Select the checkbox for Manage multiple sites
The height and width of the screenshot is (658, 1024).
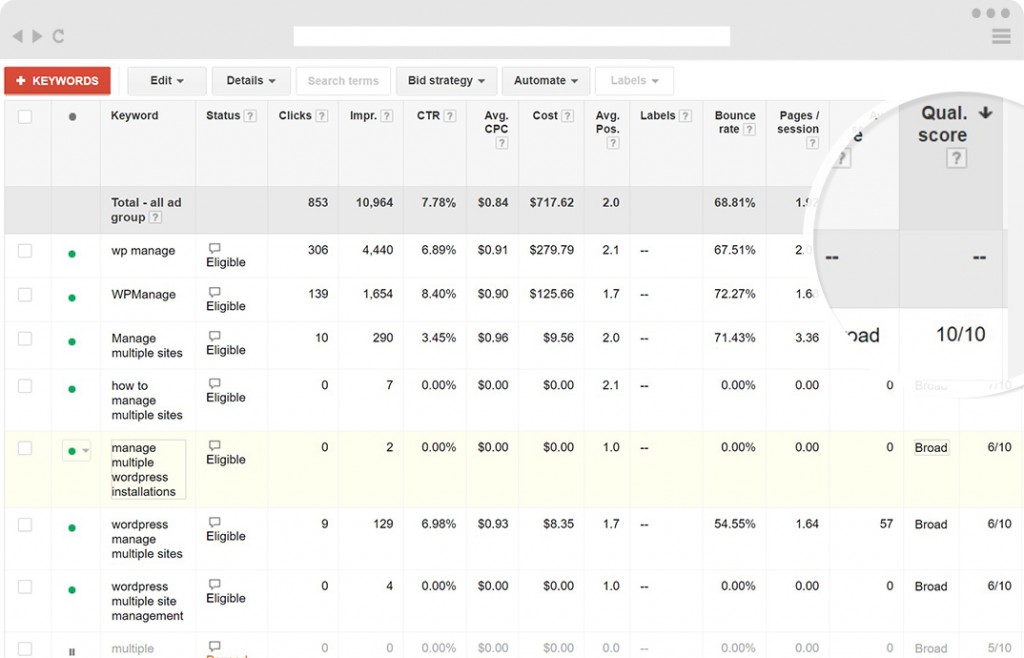coord(25,339)
